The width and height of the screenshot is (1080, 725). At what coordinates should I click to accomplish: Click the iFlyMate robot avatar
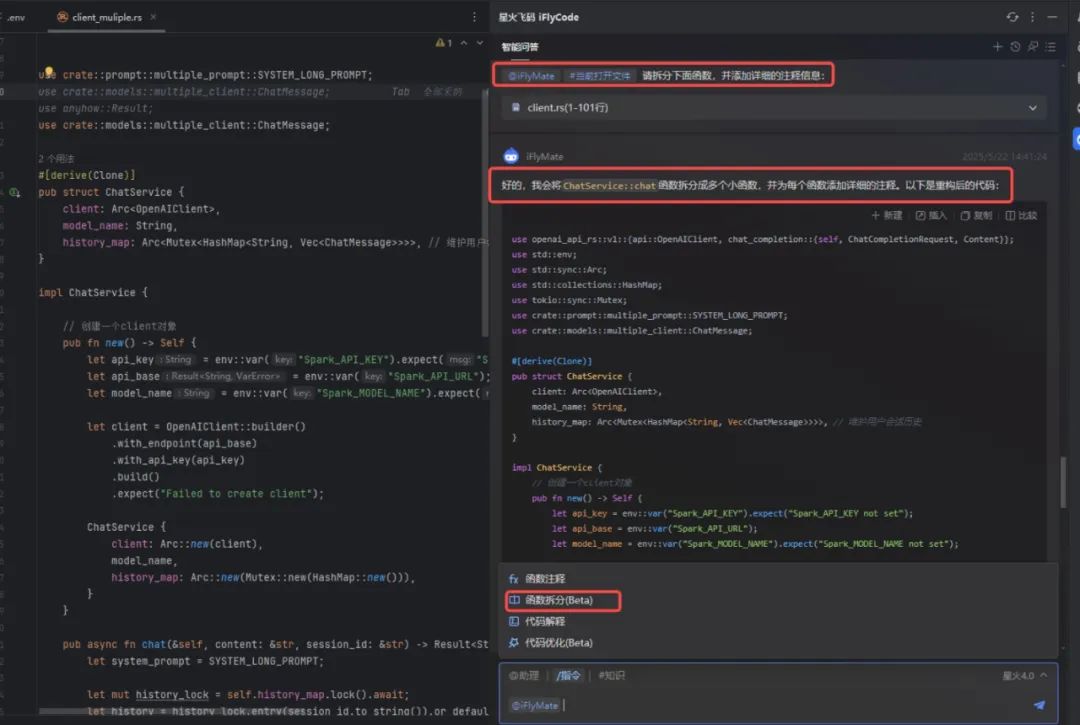click(510, 156)
